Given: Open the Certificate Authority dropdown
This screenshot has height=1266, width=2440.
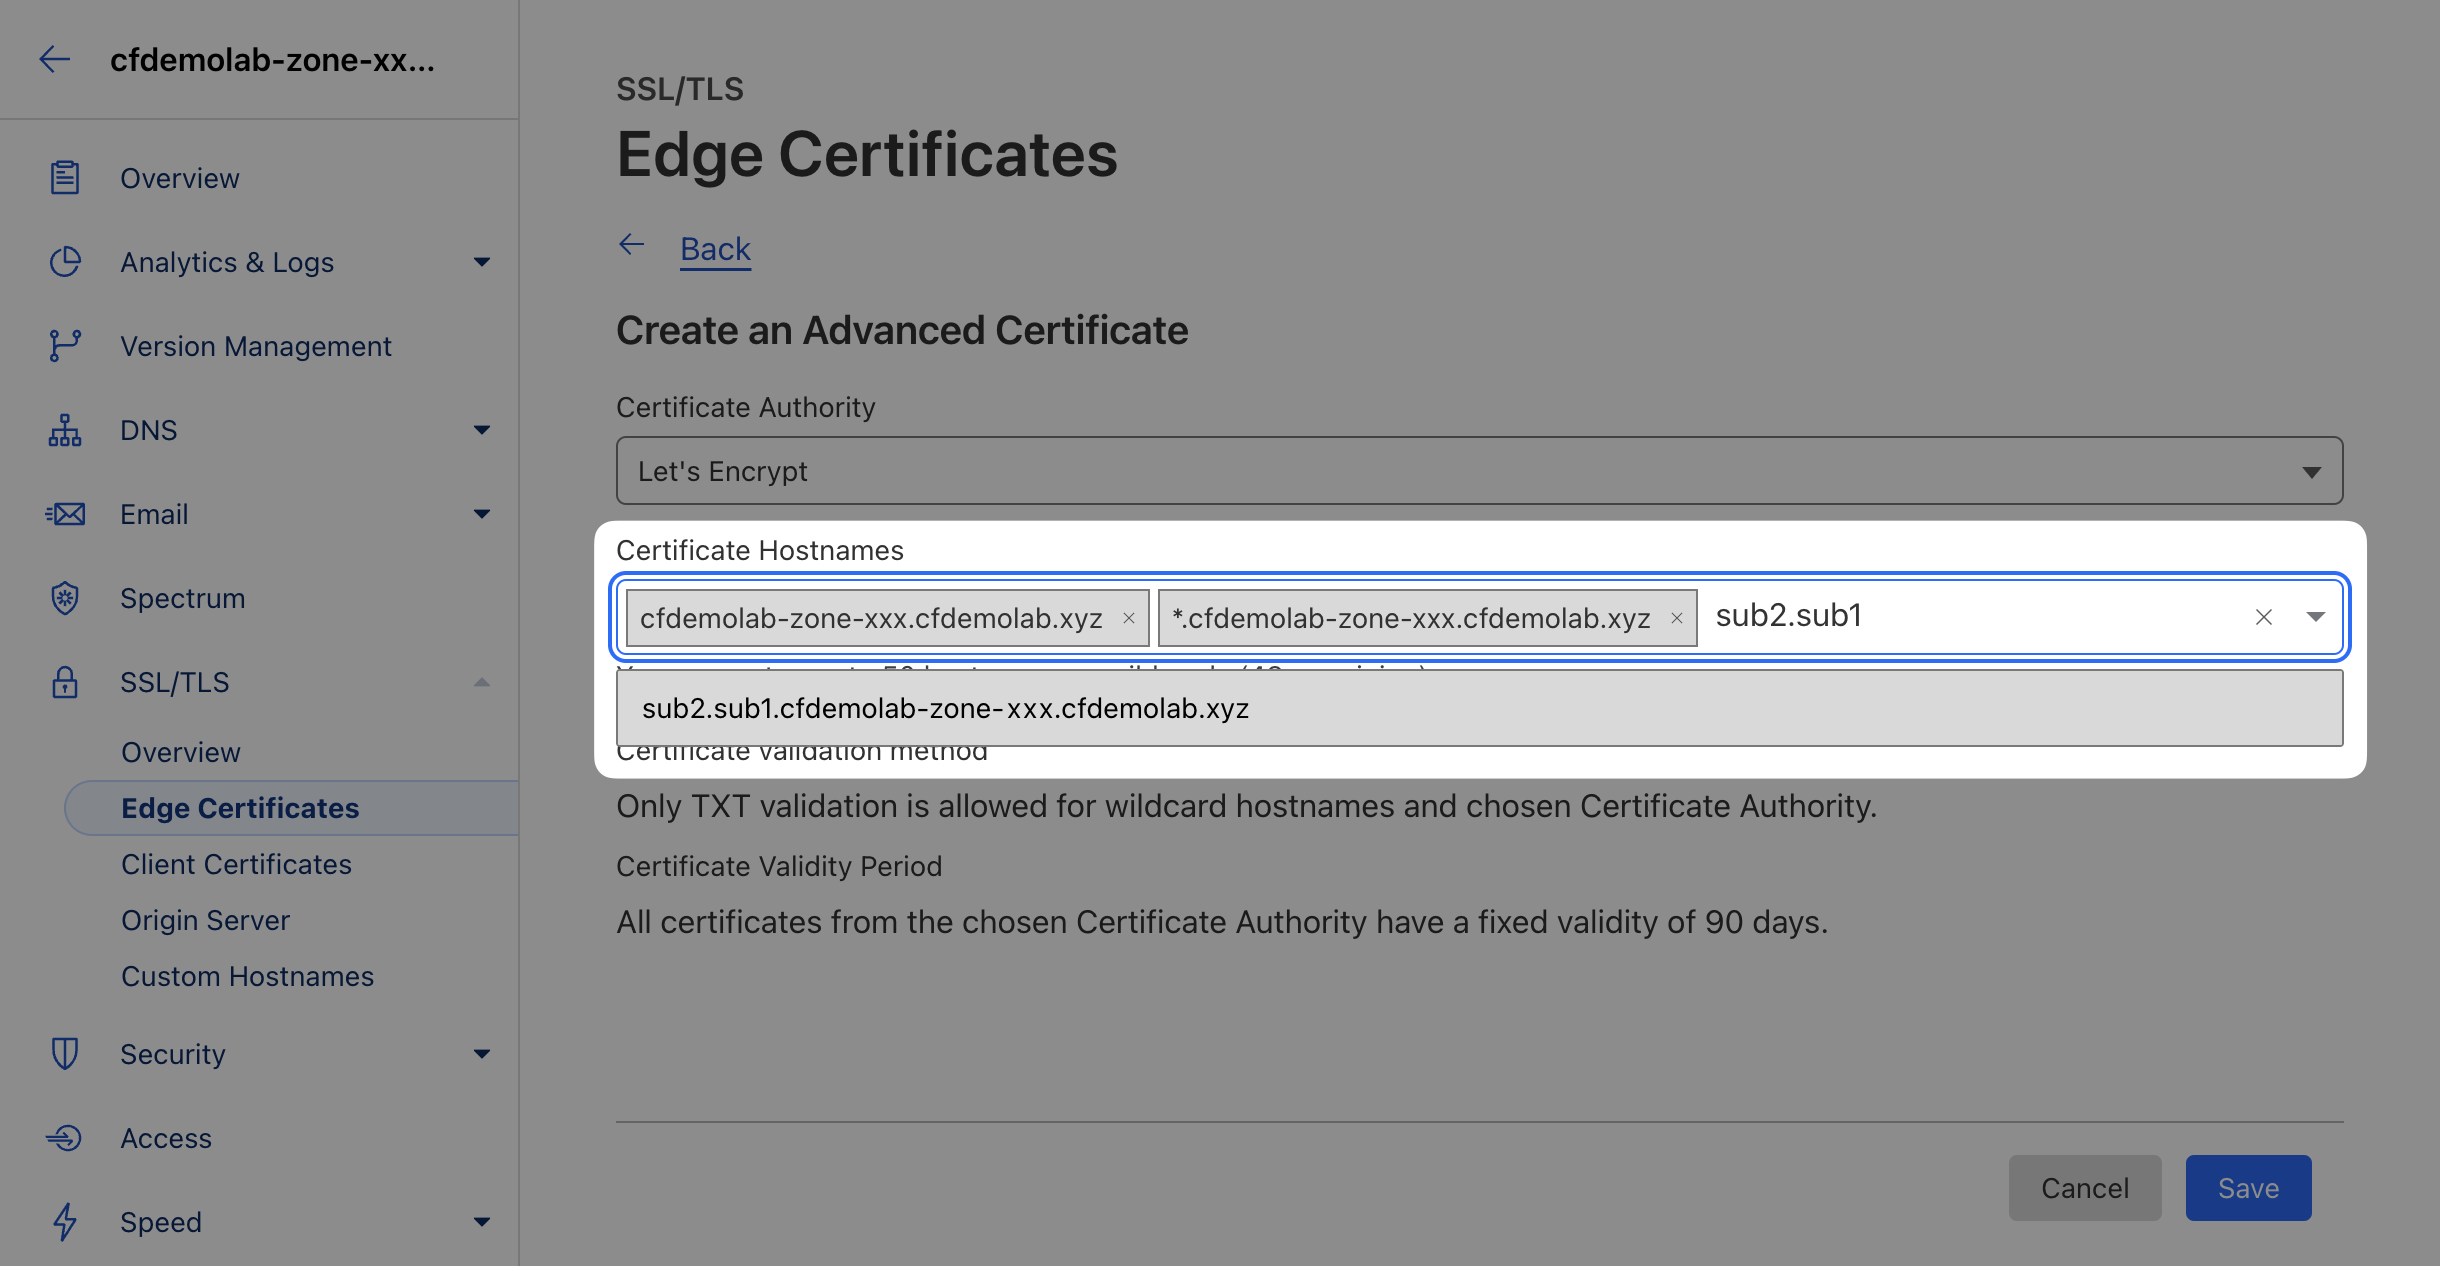Looking at the screenshot, I should [1479, 471].
